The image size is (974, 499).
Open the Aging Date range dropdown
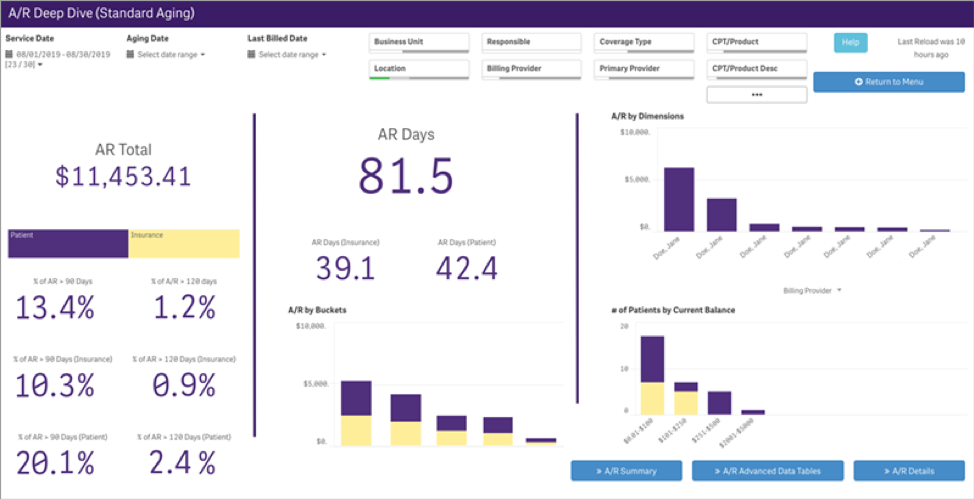pyautogui.click(x=171, y=55)
